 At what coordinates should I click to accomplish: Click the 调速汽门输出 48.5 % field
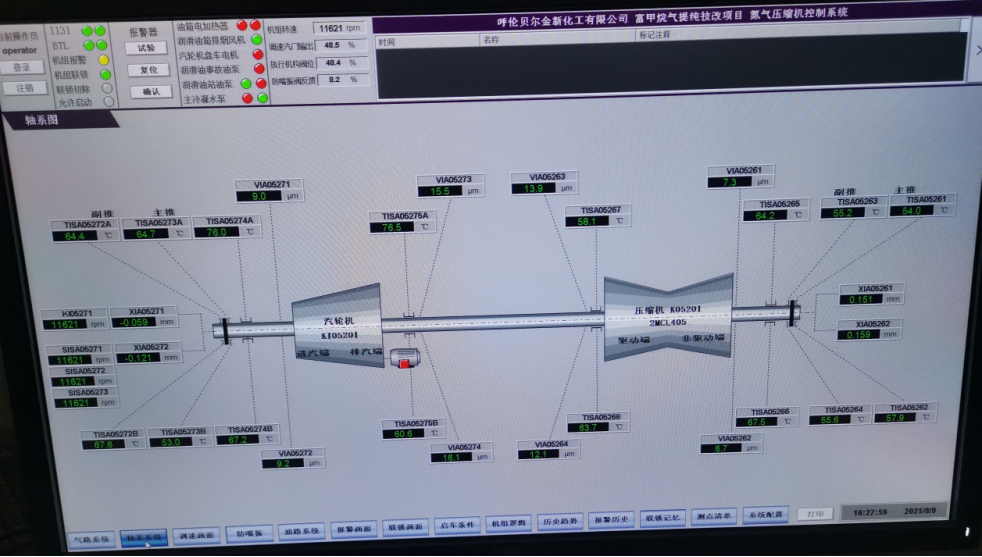pyautogui.click(x=341, y=45)
